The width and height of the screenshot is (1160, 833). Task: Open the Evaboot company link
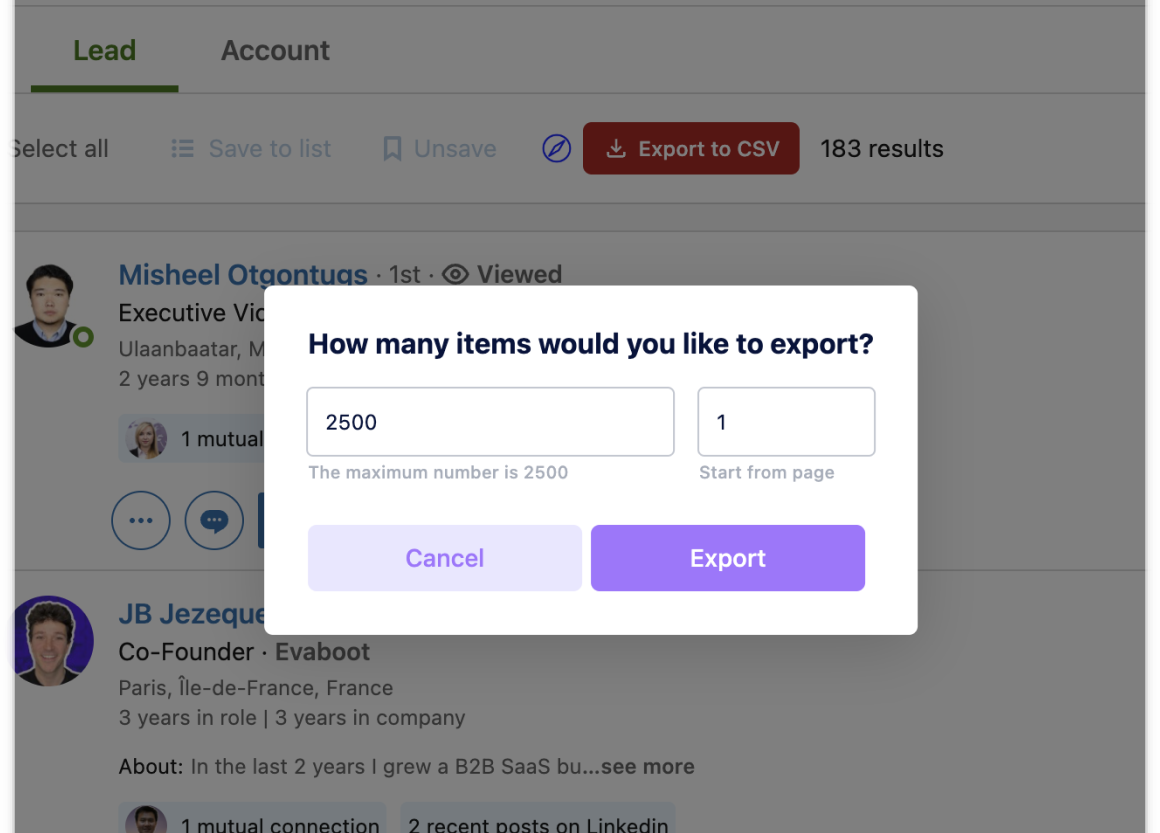coord(322,652)
